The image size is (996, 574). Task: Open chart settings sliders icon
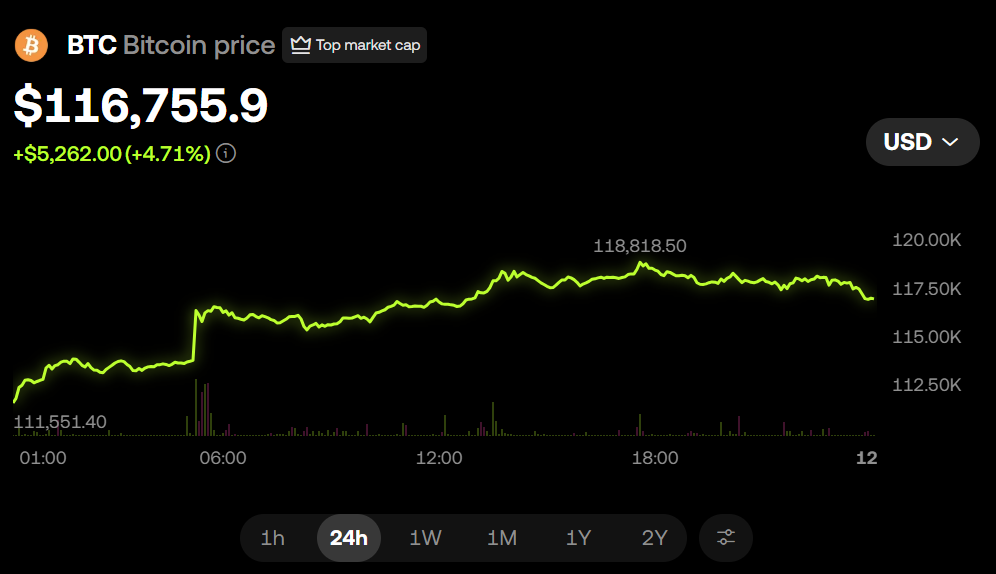tap(725, 538)
